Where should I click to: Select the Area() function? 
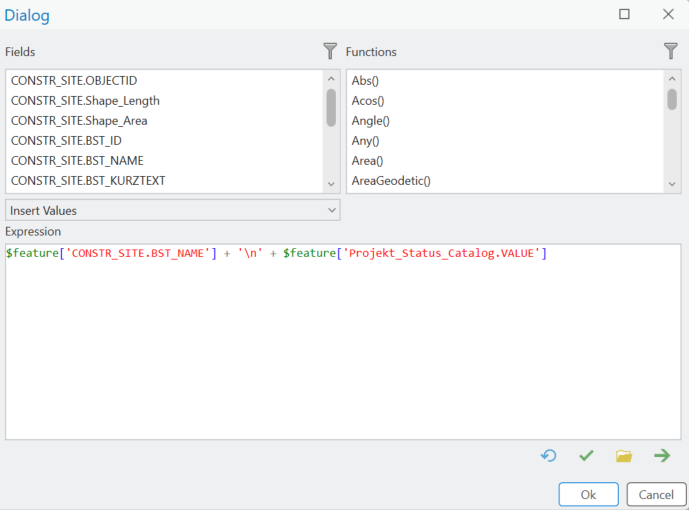(505, 161)
